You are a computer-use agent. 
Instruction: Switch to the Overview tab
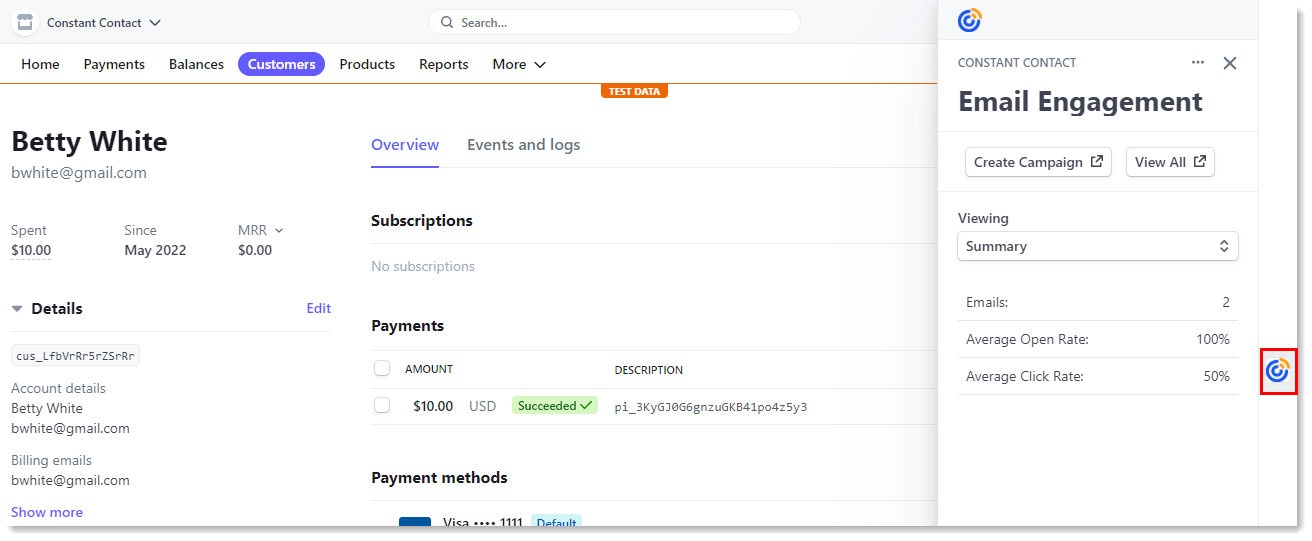point(405,145)
